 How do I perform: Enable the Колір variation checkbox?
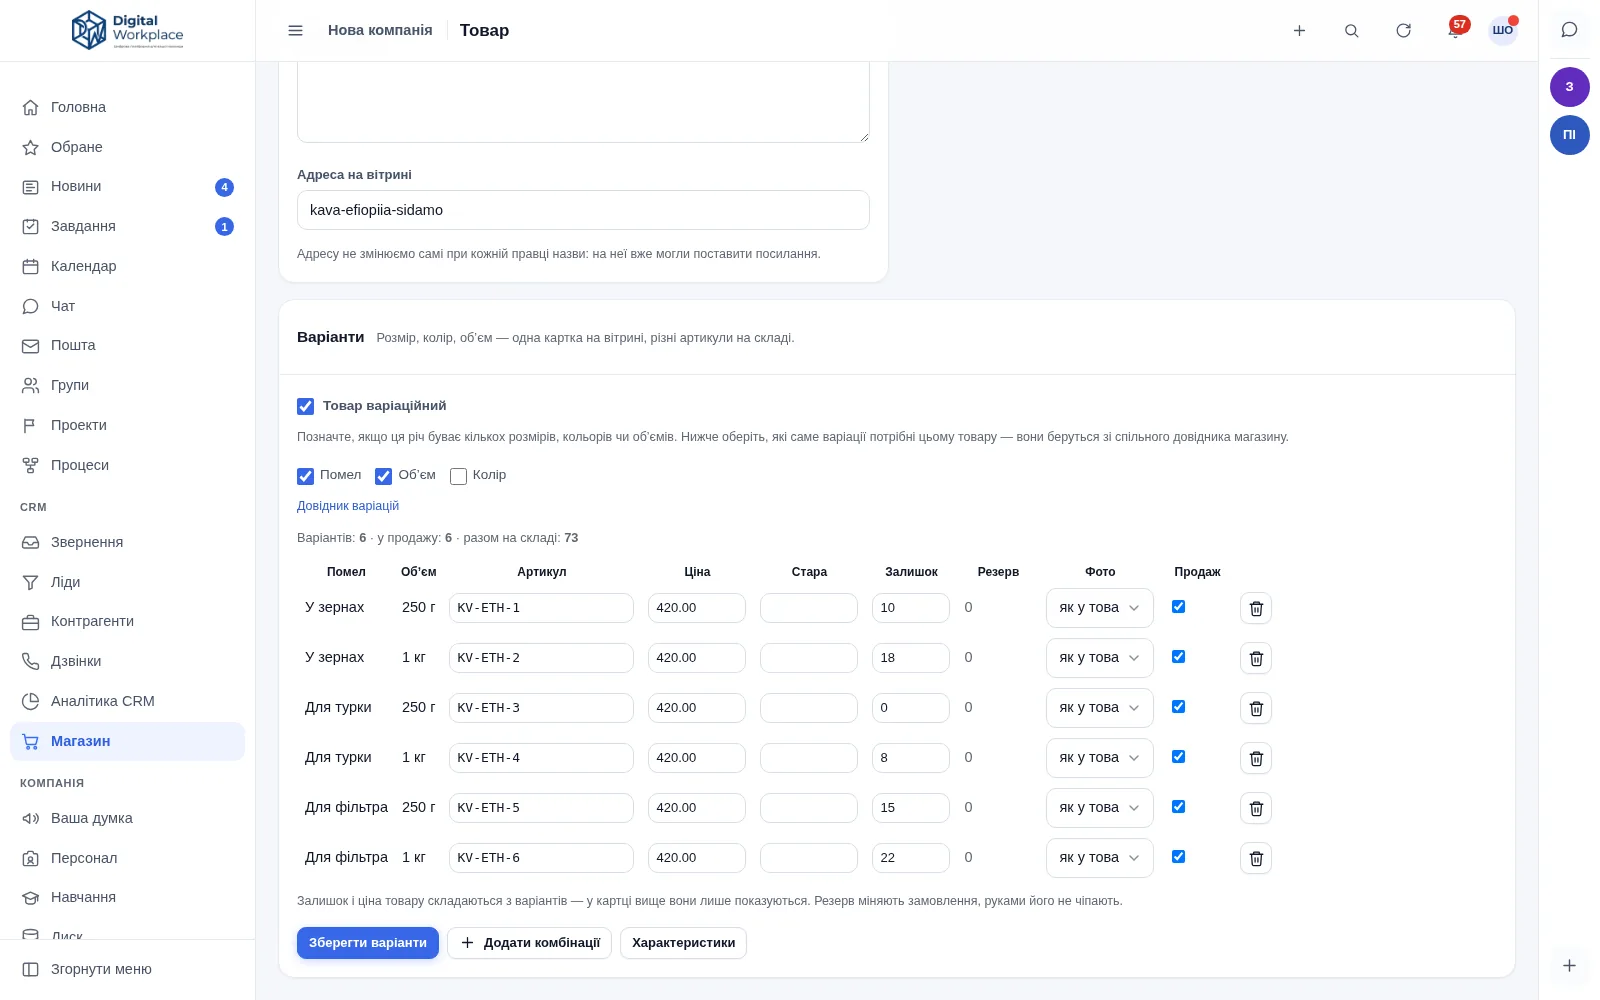[x=458, y=476]
